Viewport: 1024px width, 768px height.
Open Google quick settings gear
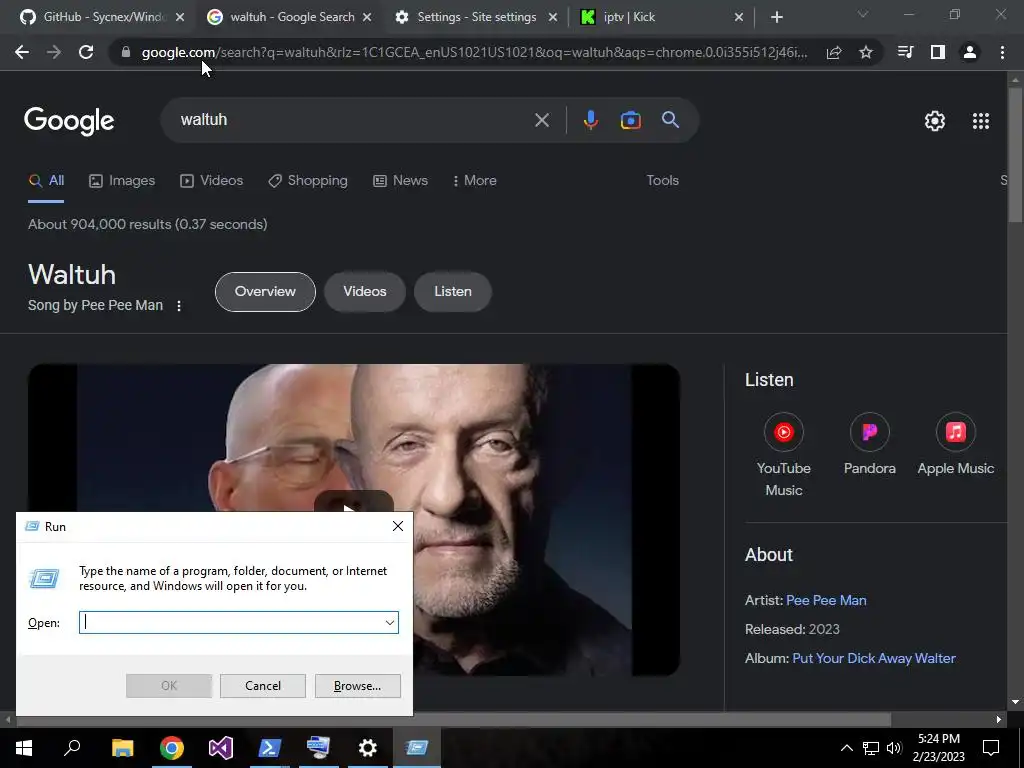click(x=935, y=121)
